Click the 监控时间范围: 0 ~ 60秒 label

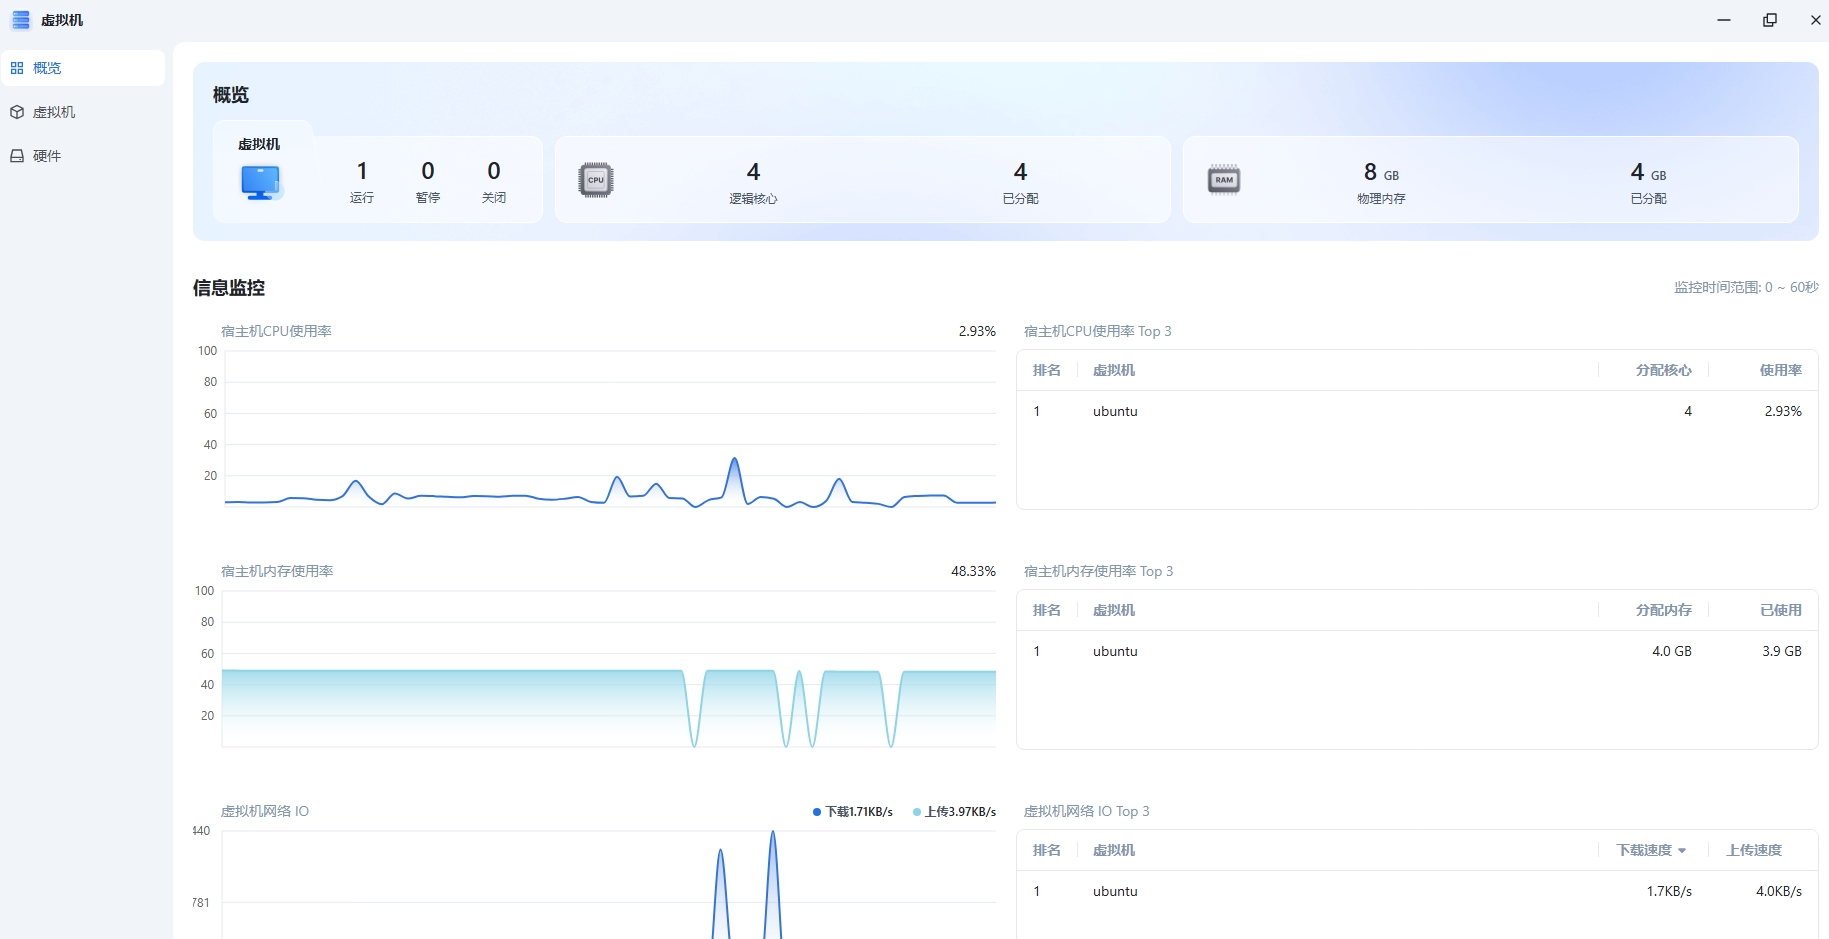(x=1746, y=288)
